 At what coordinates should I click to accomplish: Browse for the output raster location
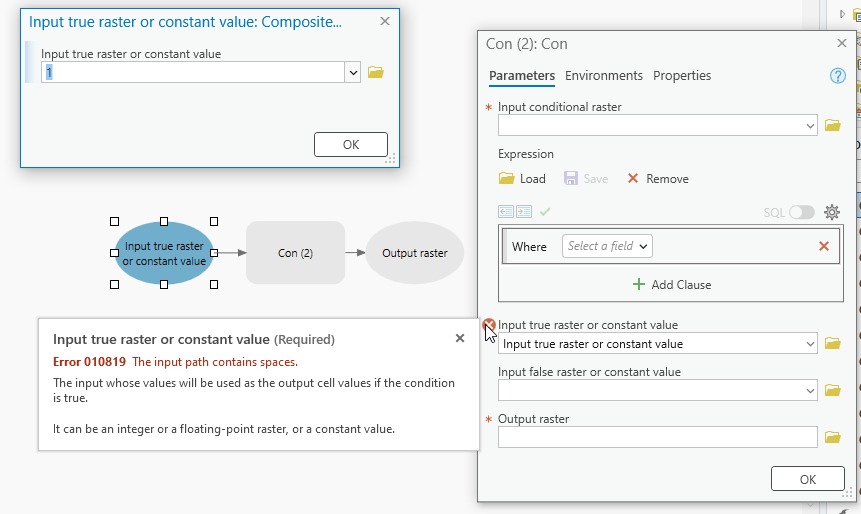[832, 437]
